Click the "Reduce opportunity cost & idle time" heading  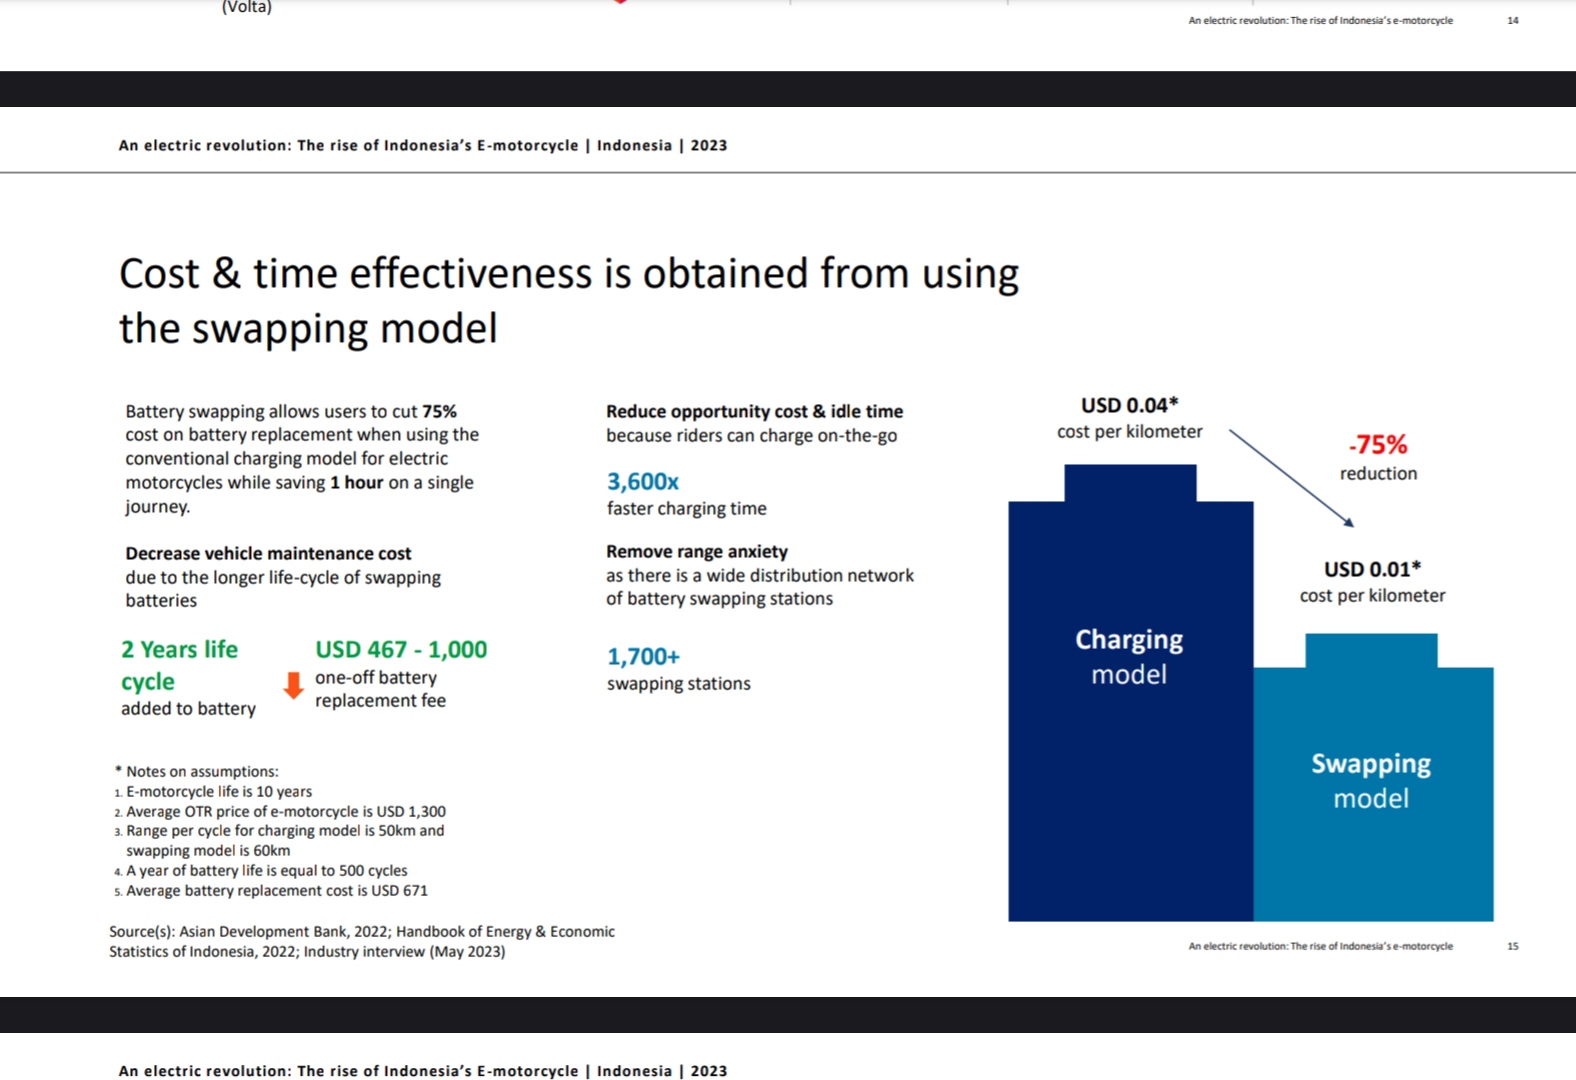(x=754, y=411)
